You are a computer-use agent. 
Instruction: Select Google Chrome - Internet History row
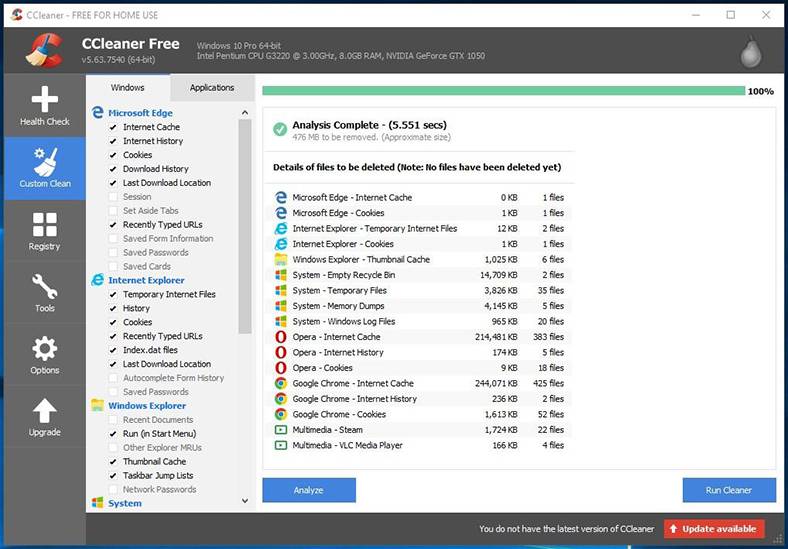(420, 399)
